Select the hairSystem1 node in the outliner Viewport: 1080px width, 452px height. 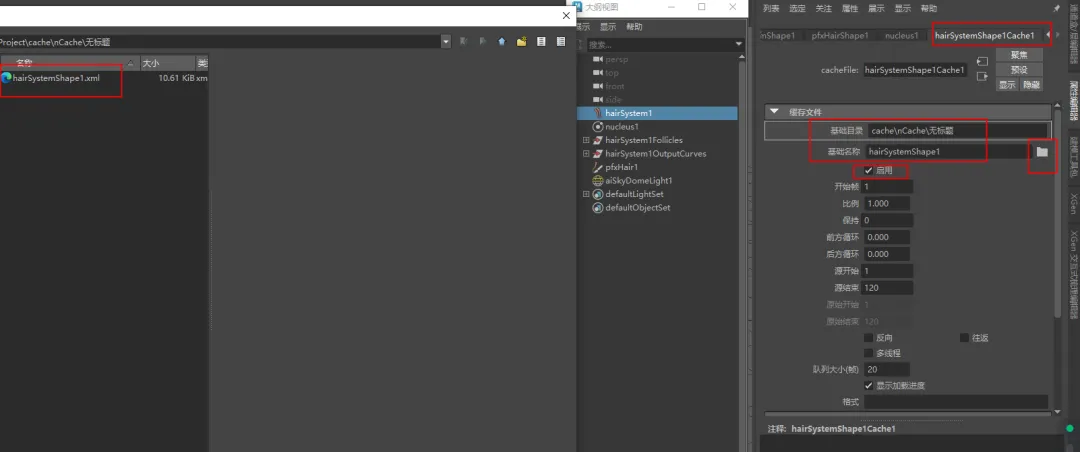pos(628,113)
